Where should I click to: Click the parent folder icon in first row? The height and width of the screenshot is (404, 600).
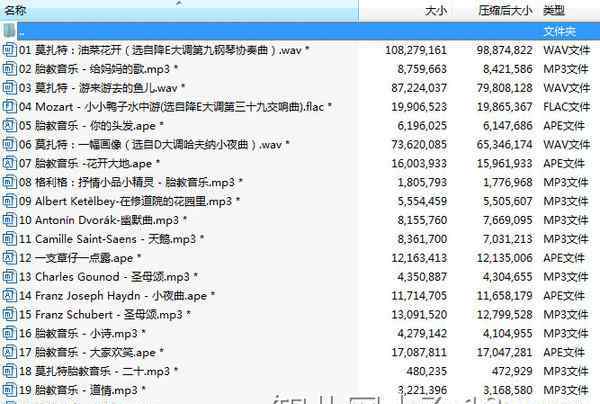pyautogui.click(x=10, y=30)
